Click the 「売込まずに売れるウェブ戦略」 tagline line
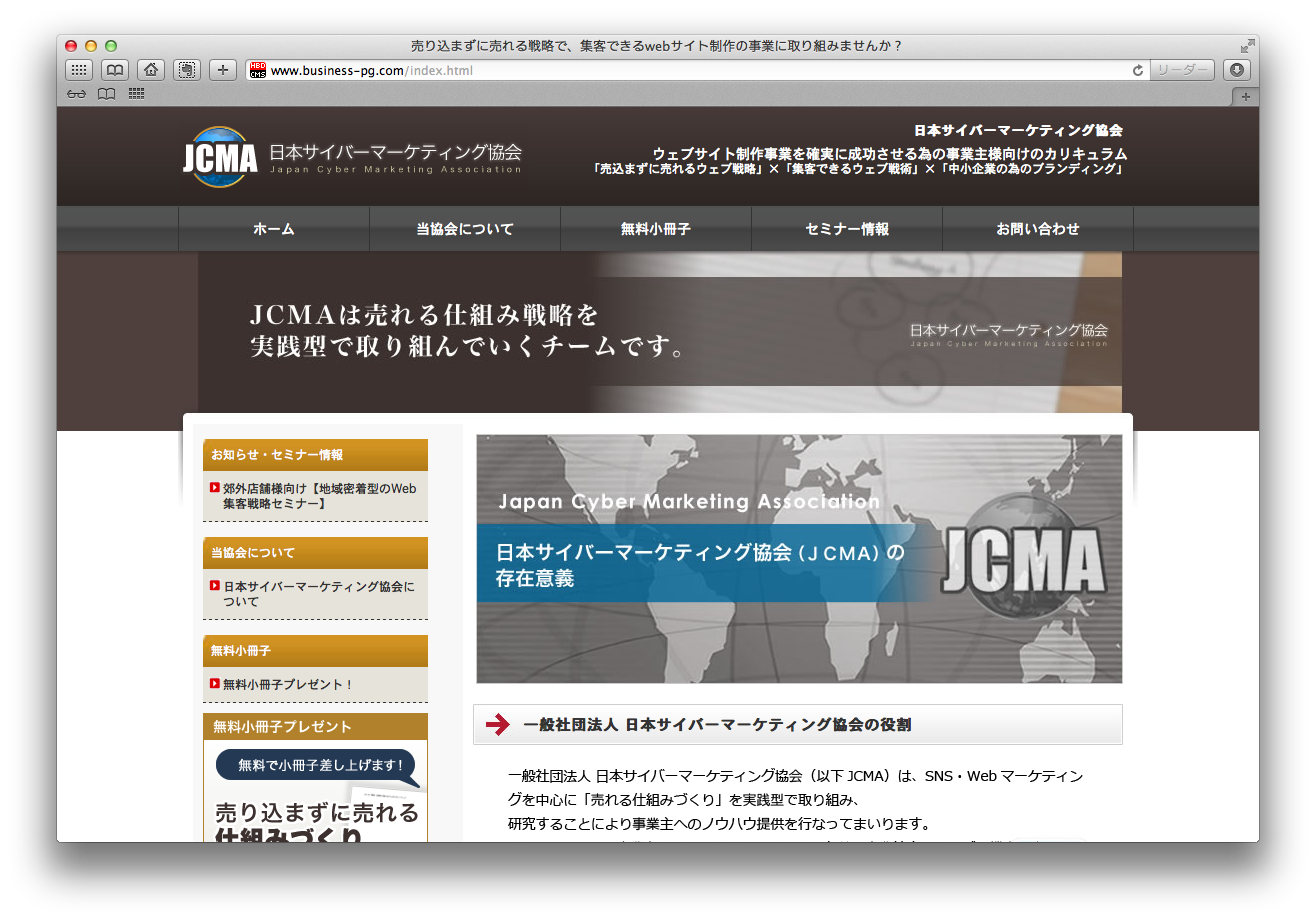 (858, 169)
